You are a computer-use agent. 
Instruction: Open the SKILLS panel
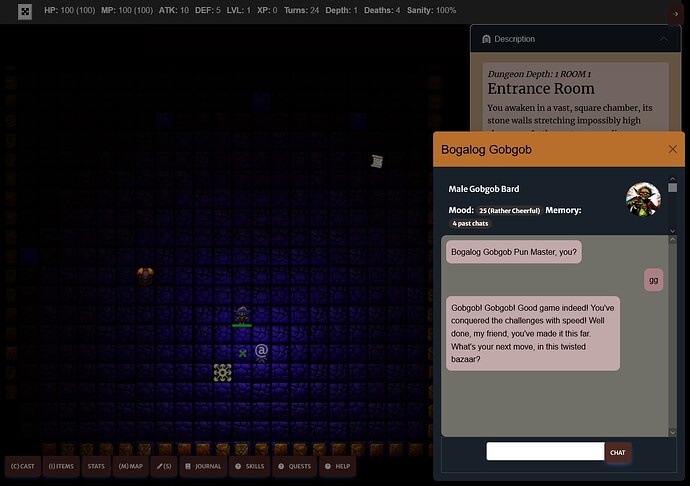(250, 466)
